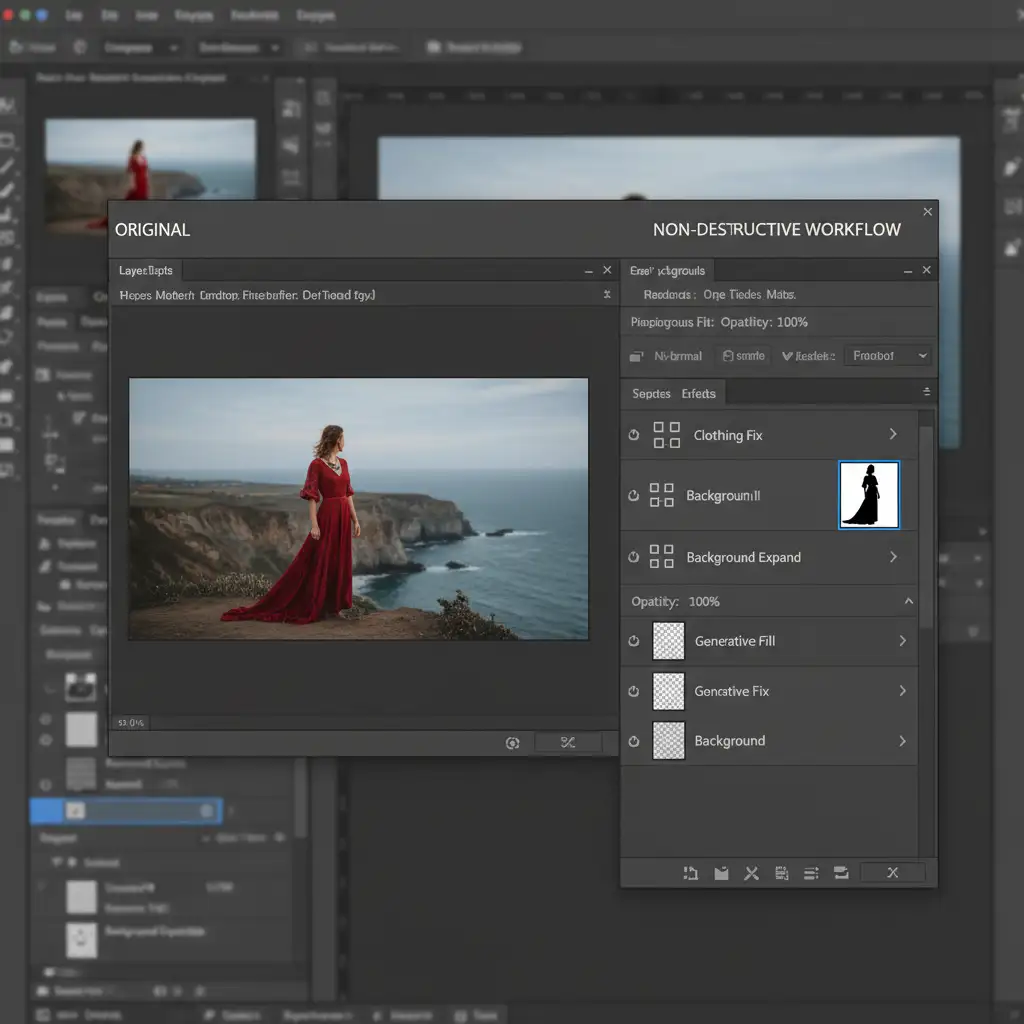This screenshot has width=1024, height=1024.
Task: Click the button right of the target icon
Action: coord(568,743)
